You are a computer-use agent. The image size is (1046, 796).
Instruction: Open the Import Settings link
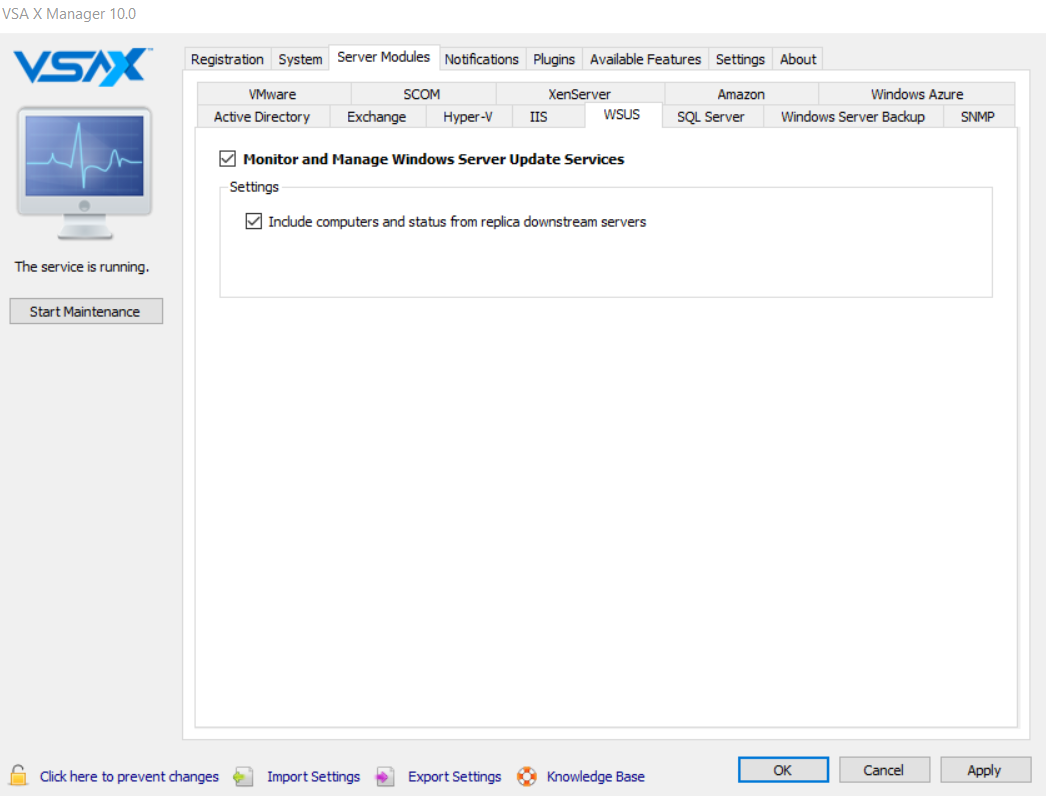(x=314, y=777)
